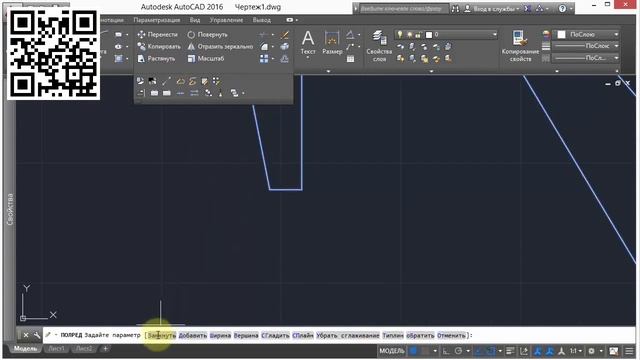
Task: Click the Break icon in expanded panel
Action: pos(154,93)
